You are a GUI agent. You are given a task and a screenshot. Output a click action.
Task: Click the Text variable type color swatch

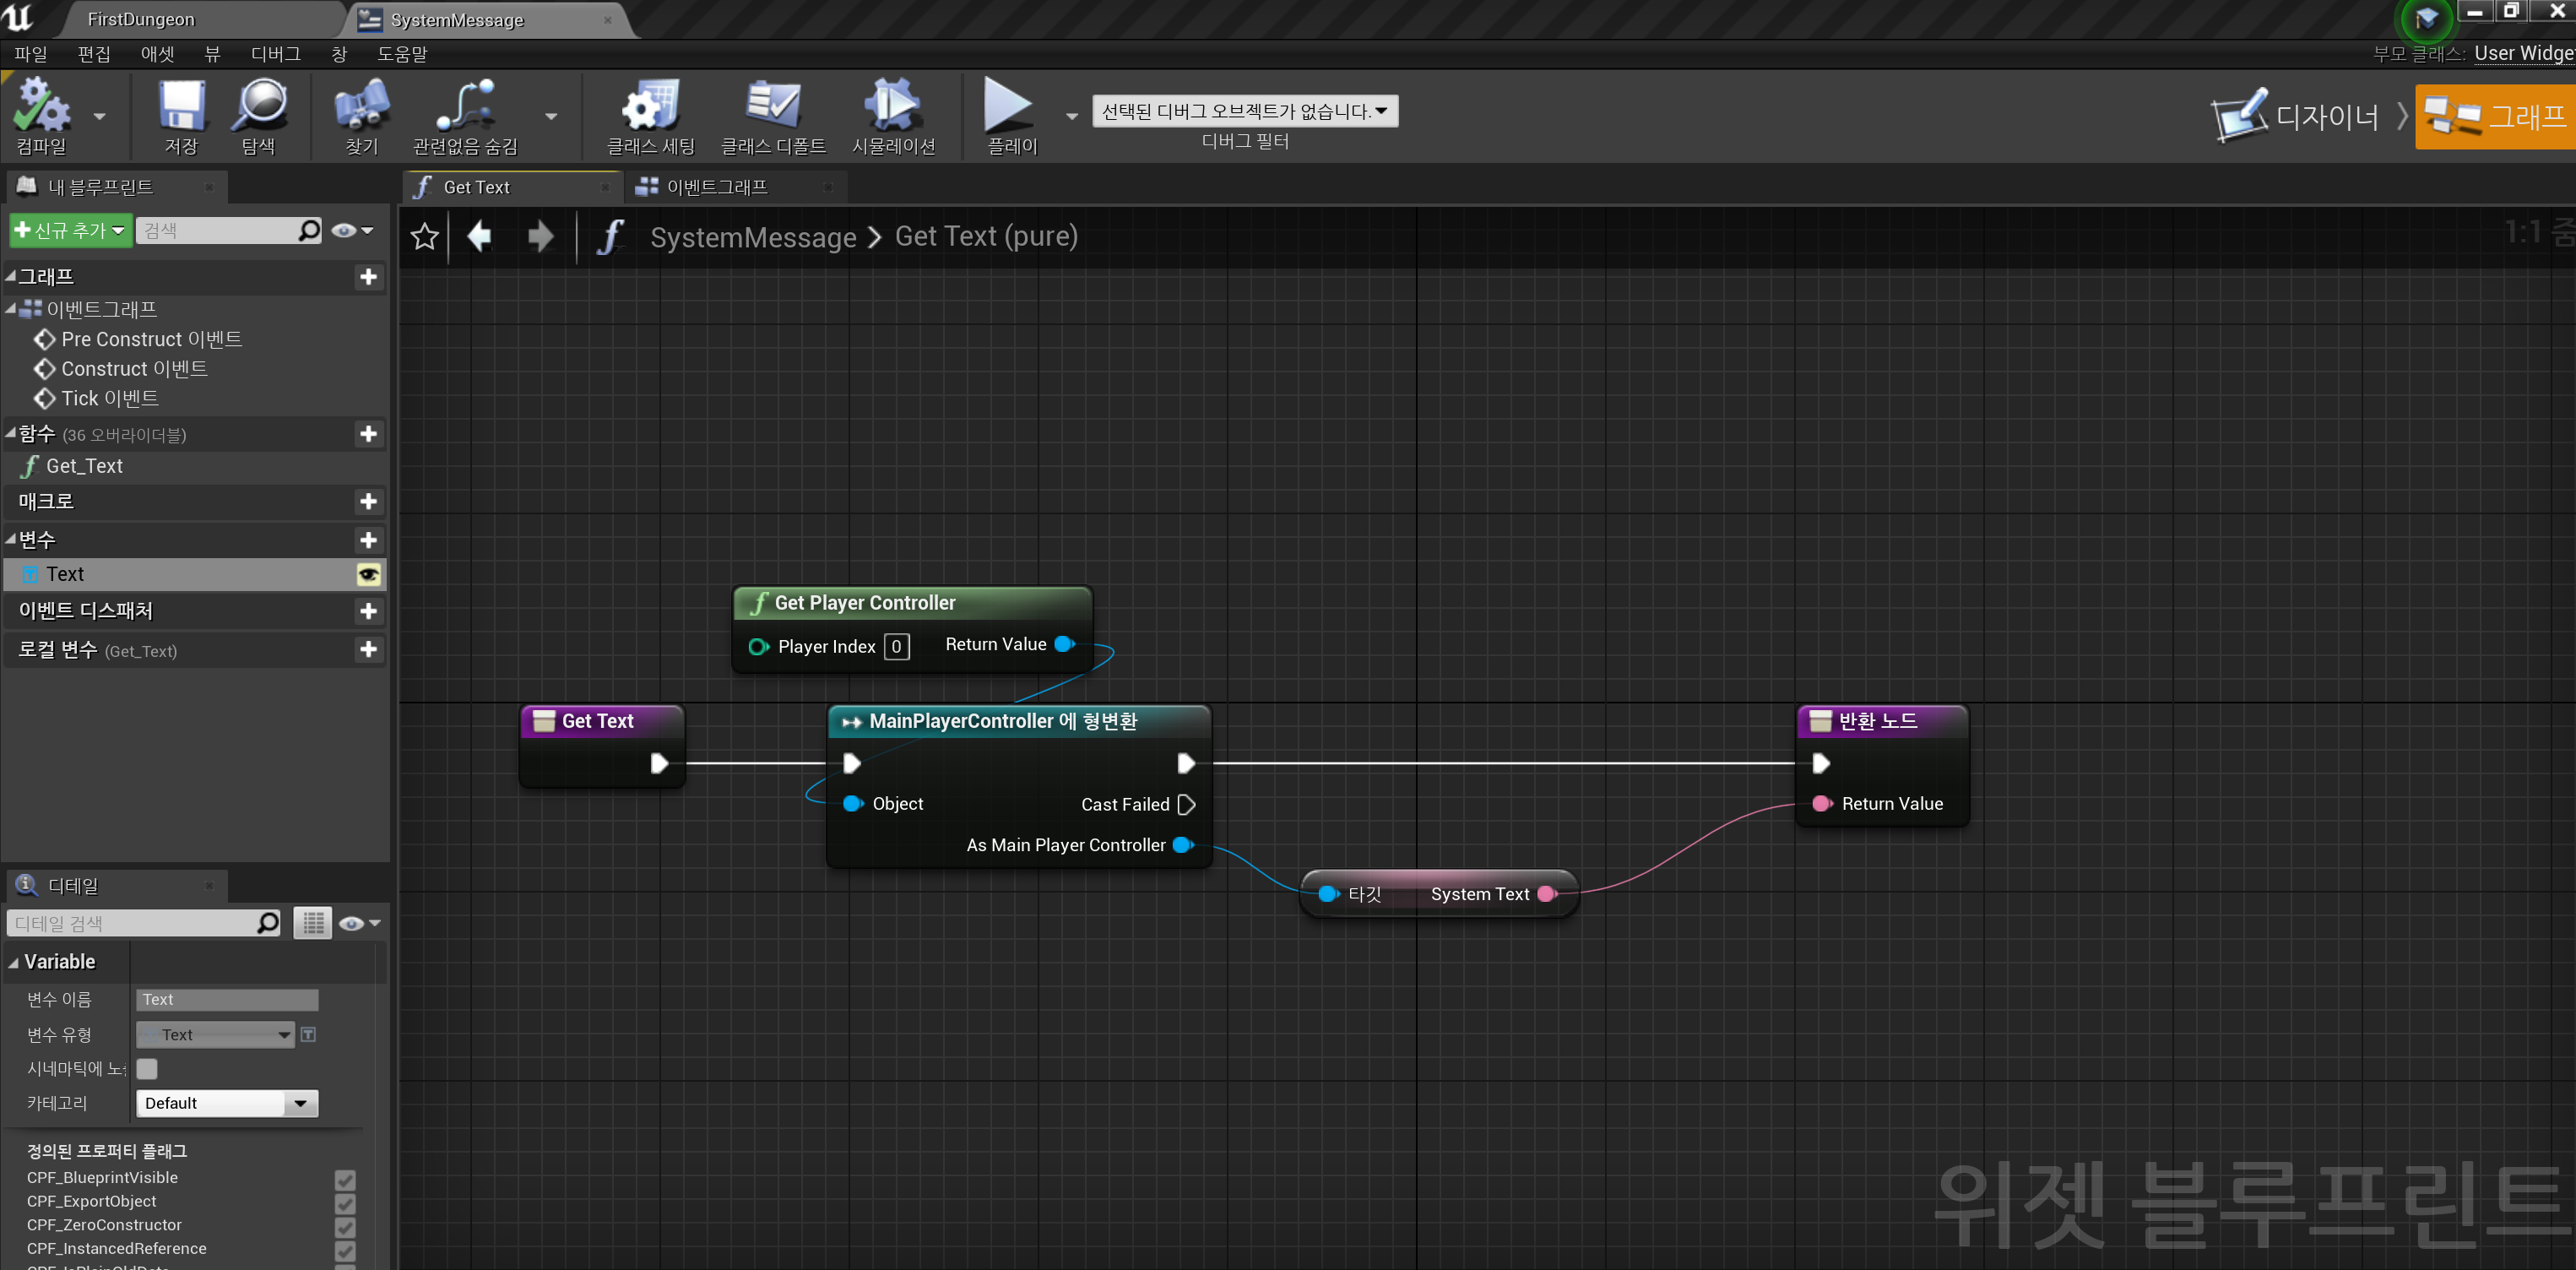(150, 1035)
